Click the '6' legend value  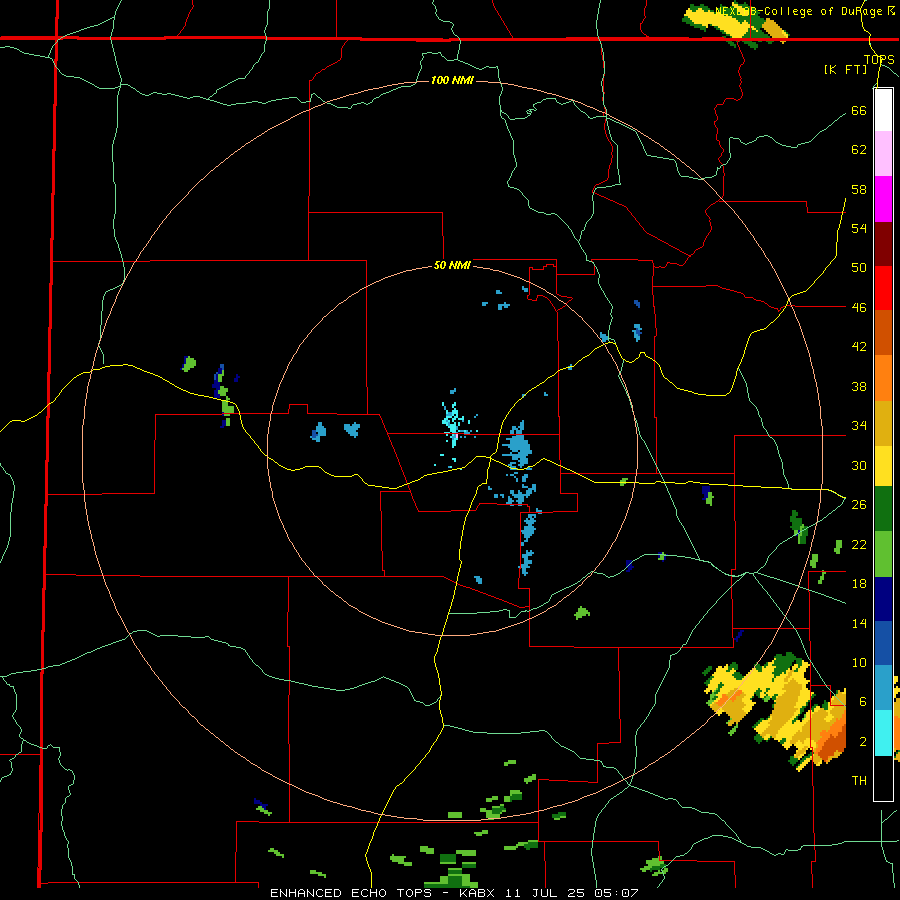[863, 701]
